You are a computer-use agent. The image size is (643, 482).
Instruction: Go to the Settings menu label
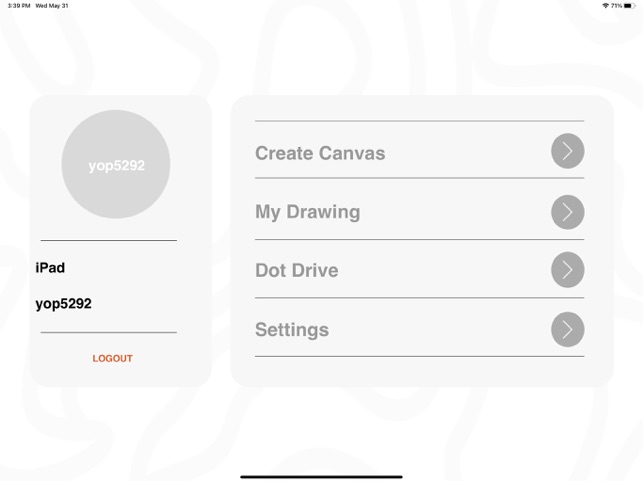(x=292, y=329)
